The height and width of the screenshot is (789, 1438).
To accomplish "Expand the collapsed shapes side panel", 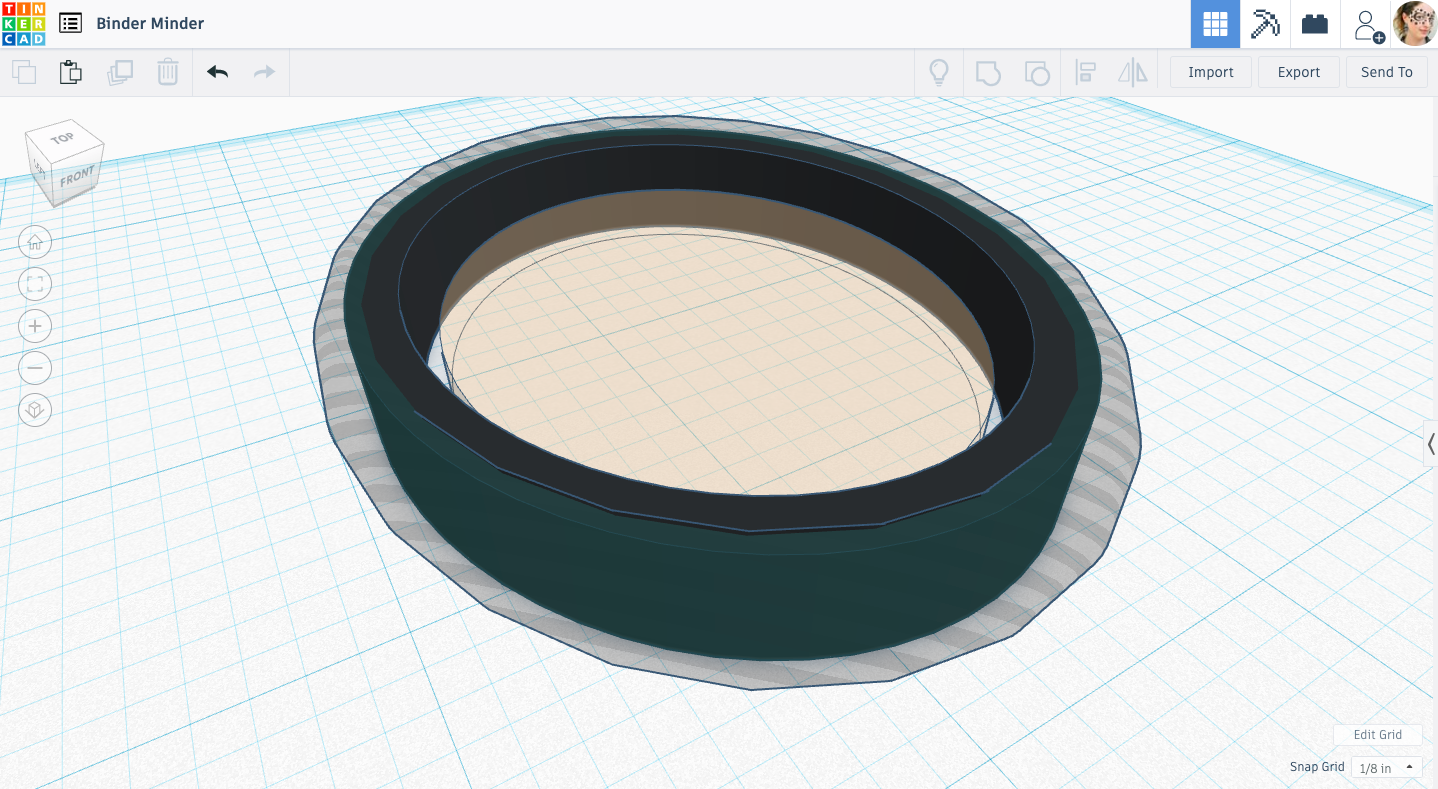I will click(x=1431, y=444).
